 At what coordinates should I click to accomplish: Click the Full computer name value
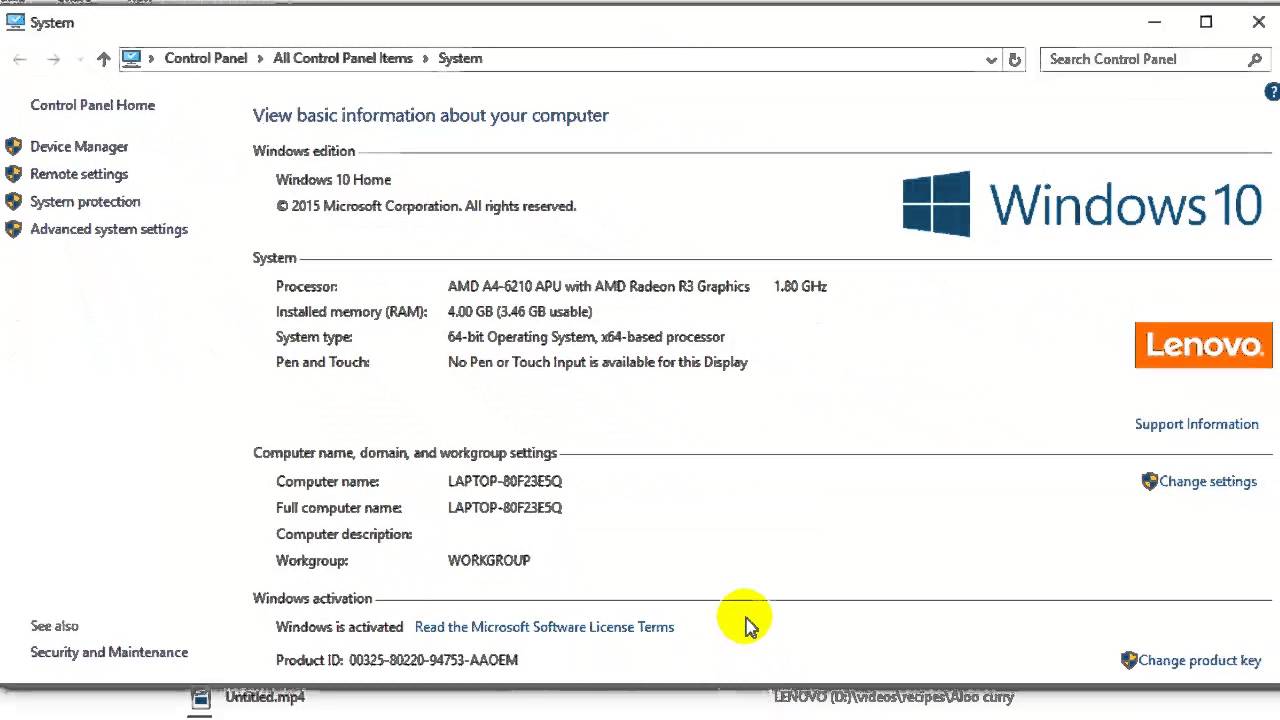505,508
